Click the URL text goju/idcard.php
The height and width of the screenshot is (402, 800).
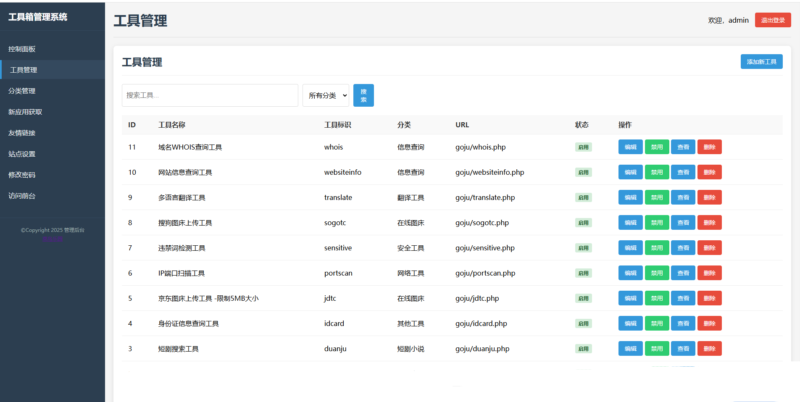tap(481, 323)
